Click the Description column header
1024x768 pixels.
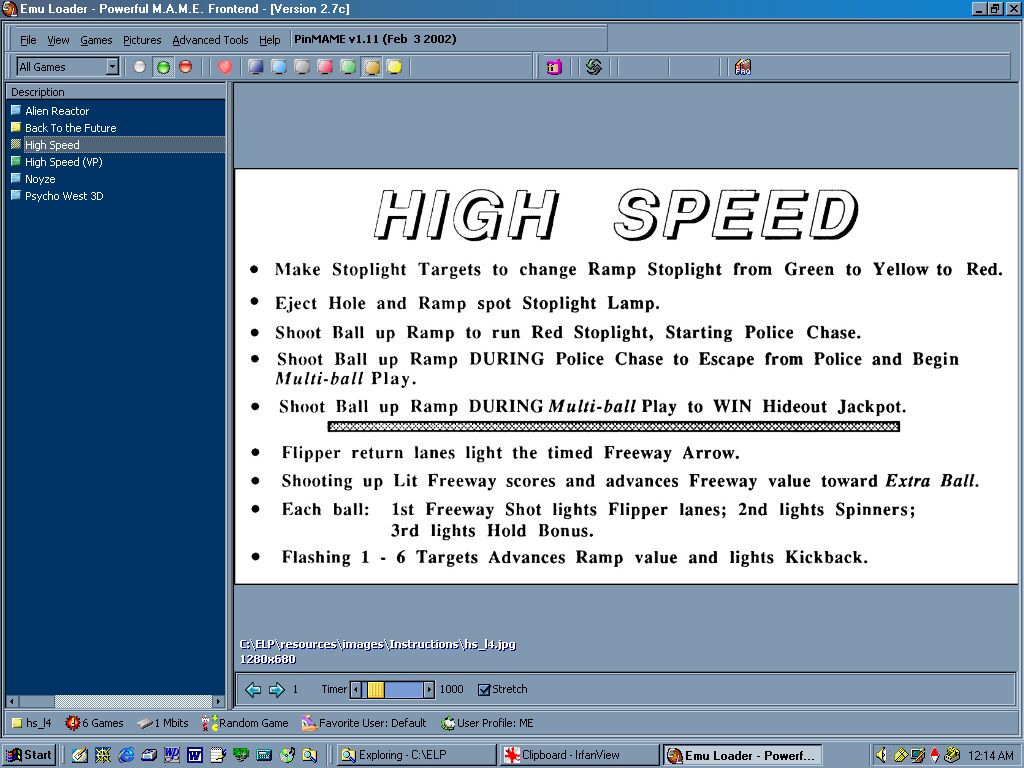pyautogui.click(x=116, y=92)
